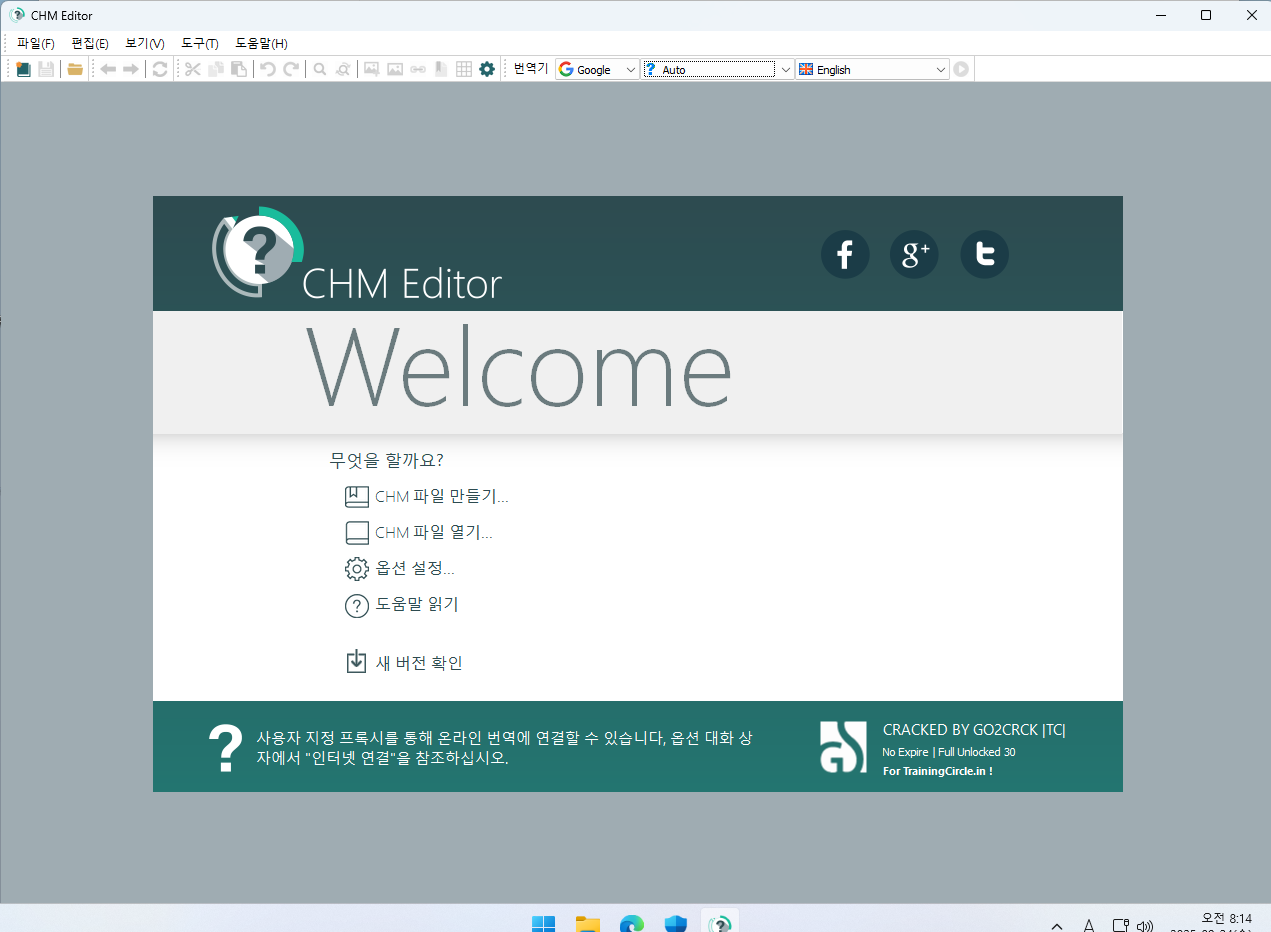This screenshot has width=1271, height=932.
Task: Click the Open folder toolbar icon
Action: tap(75, 69)
